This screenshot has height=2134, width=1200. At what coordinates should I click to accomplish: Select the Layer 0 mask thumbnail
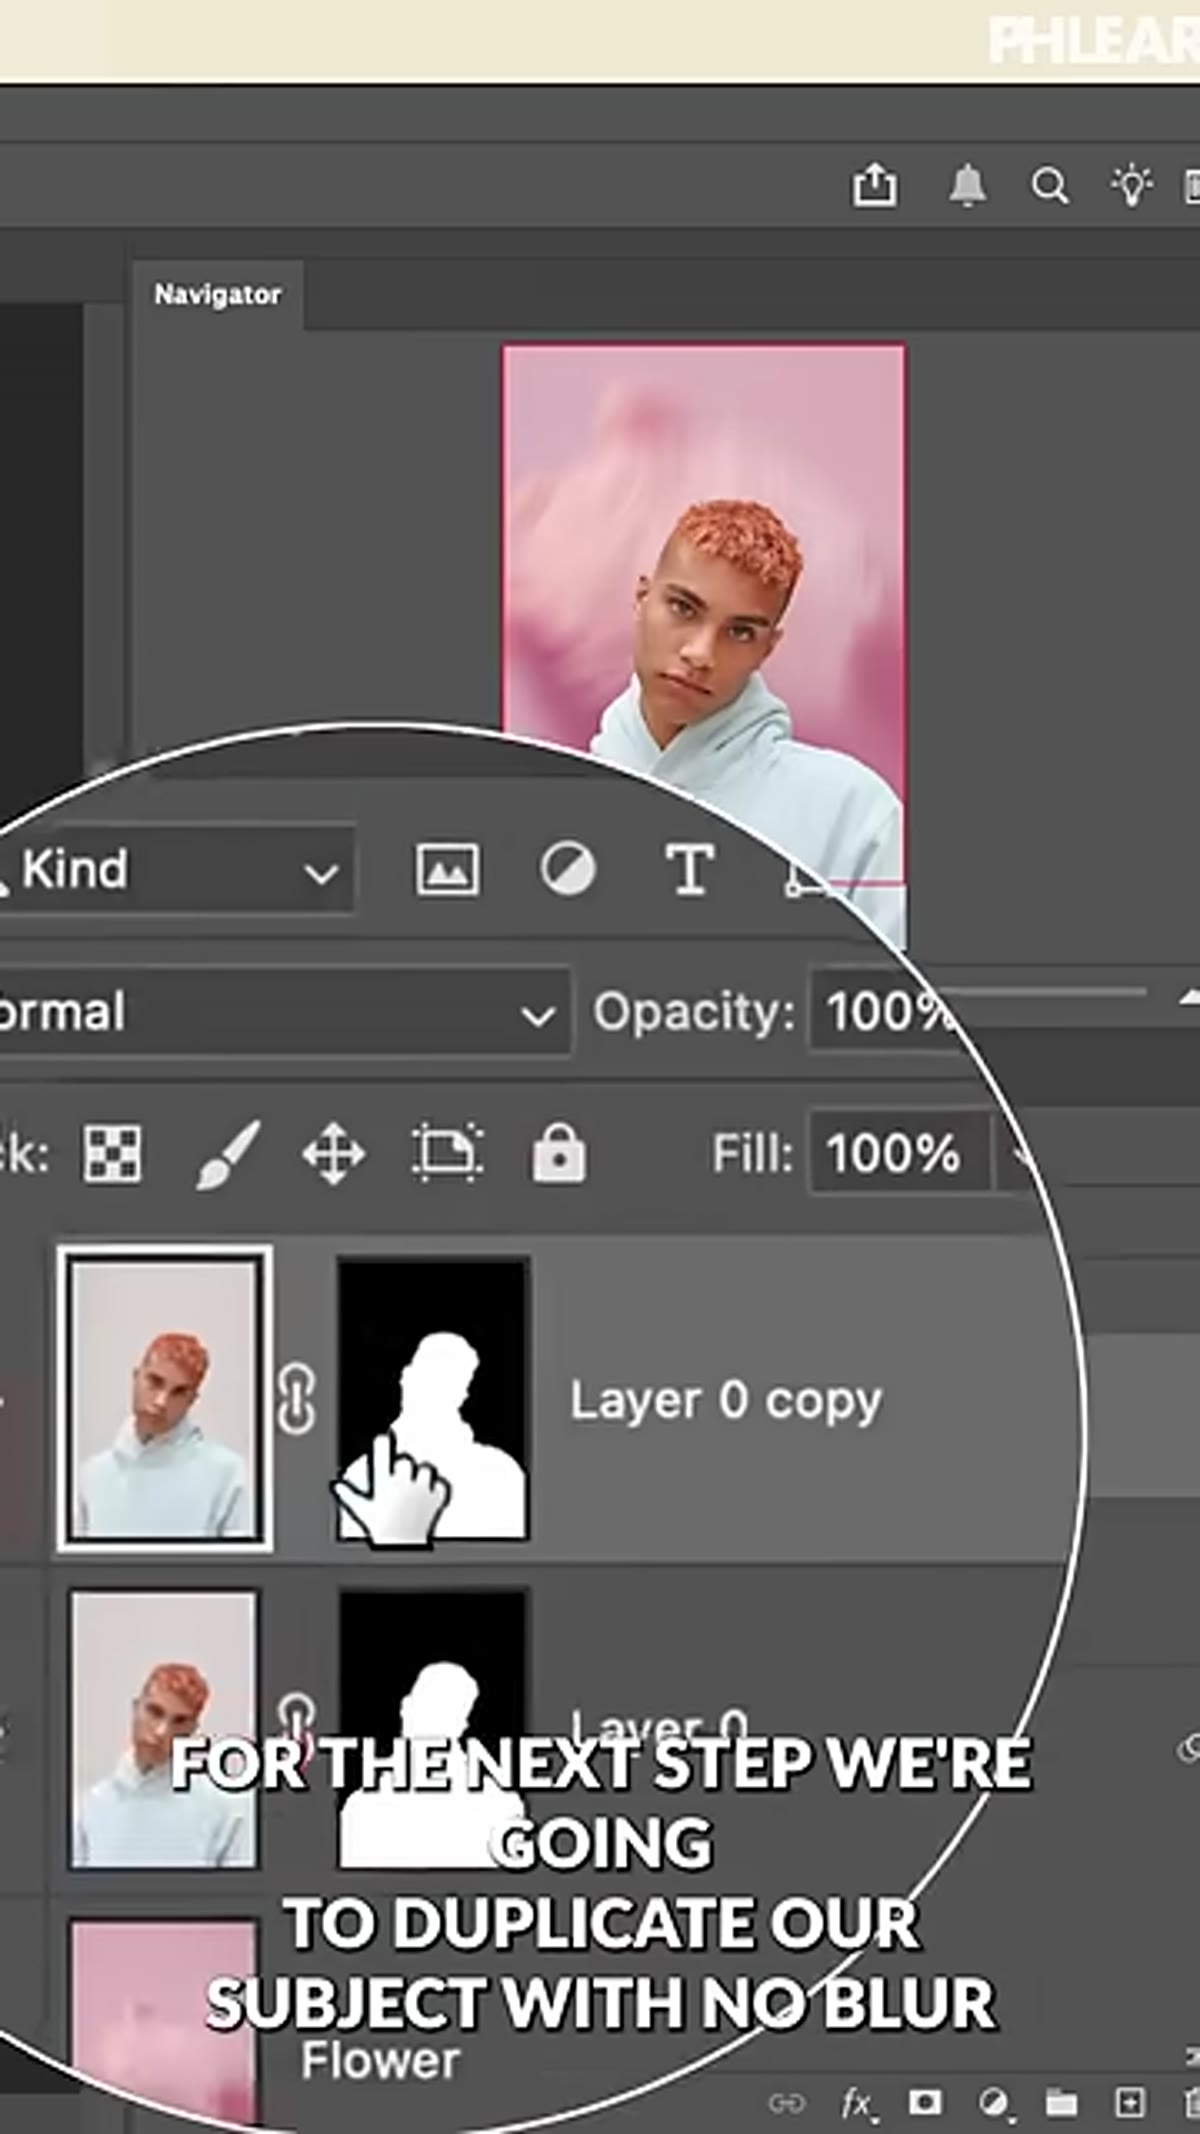(x=432, y=1730)
